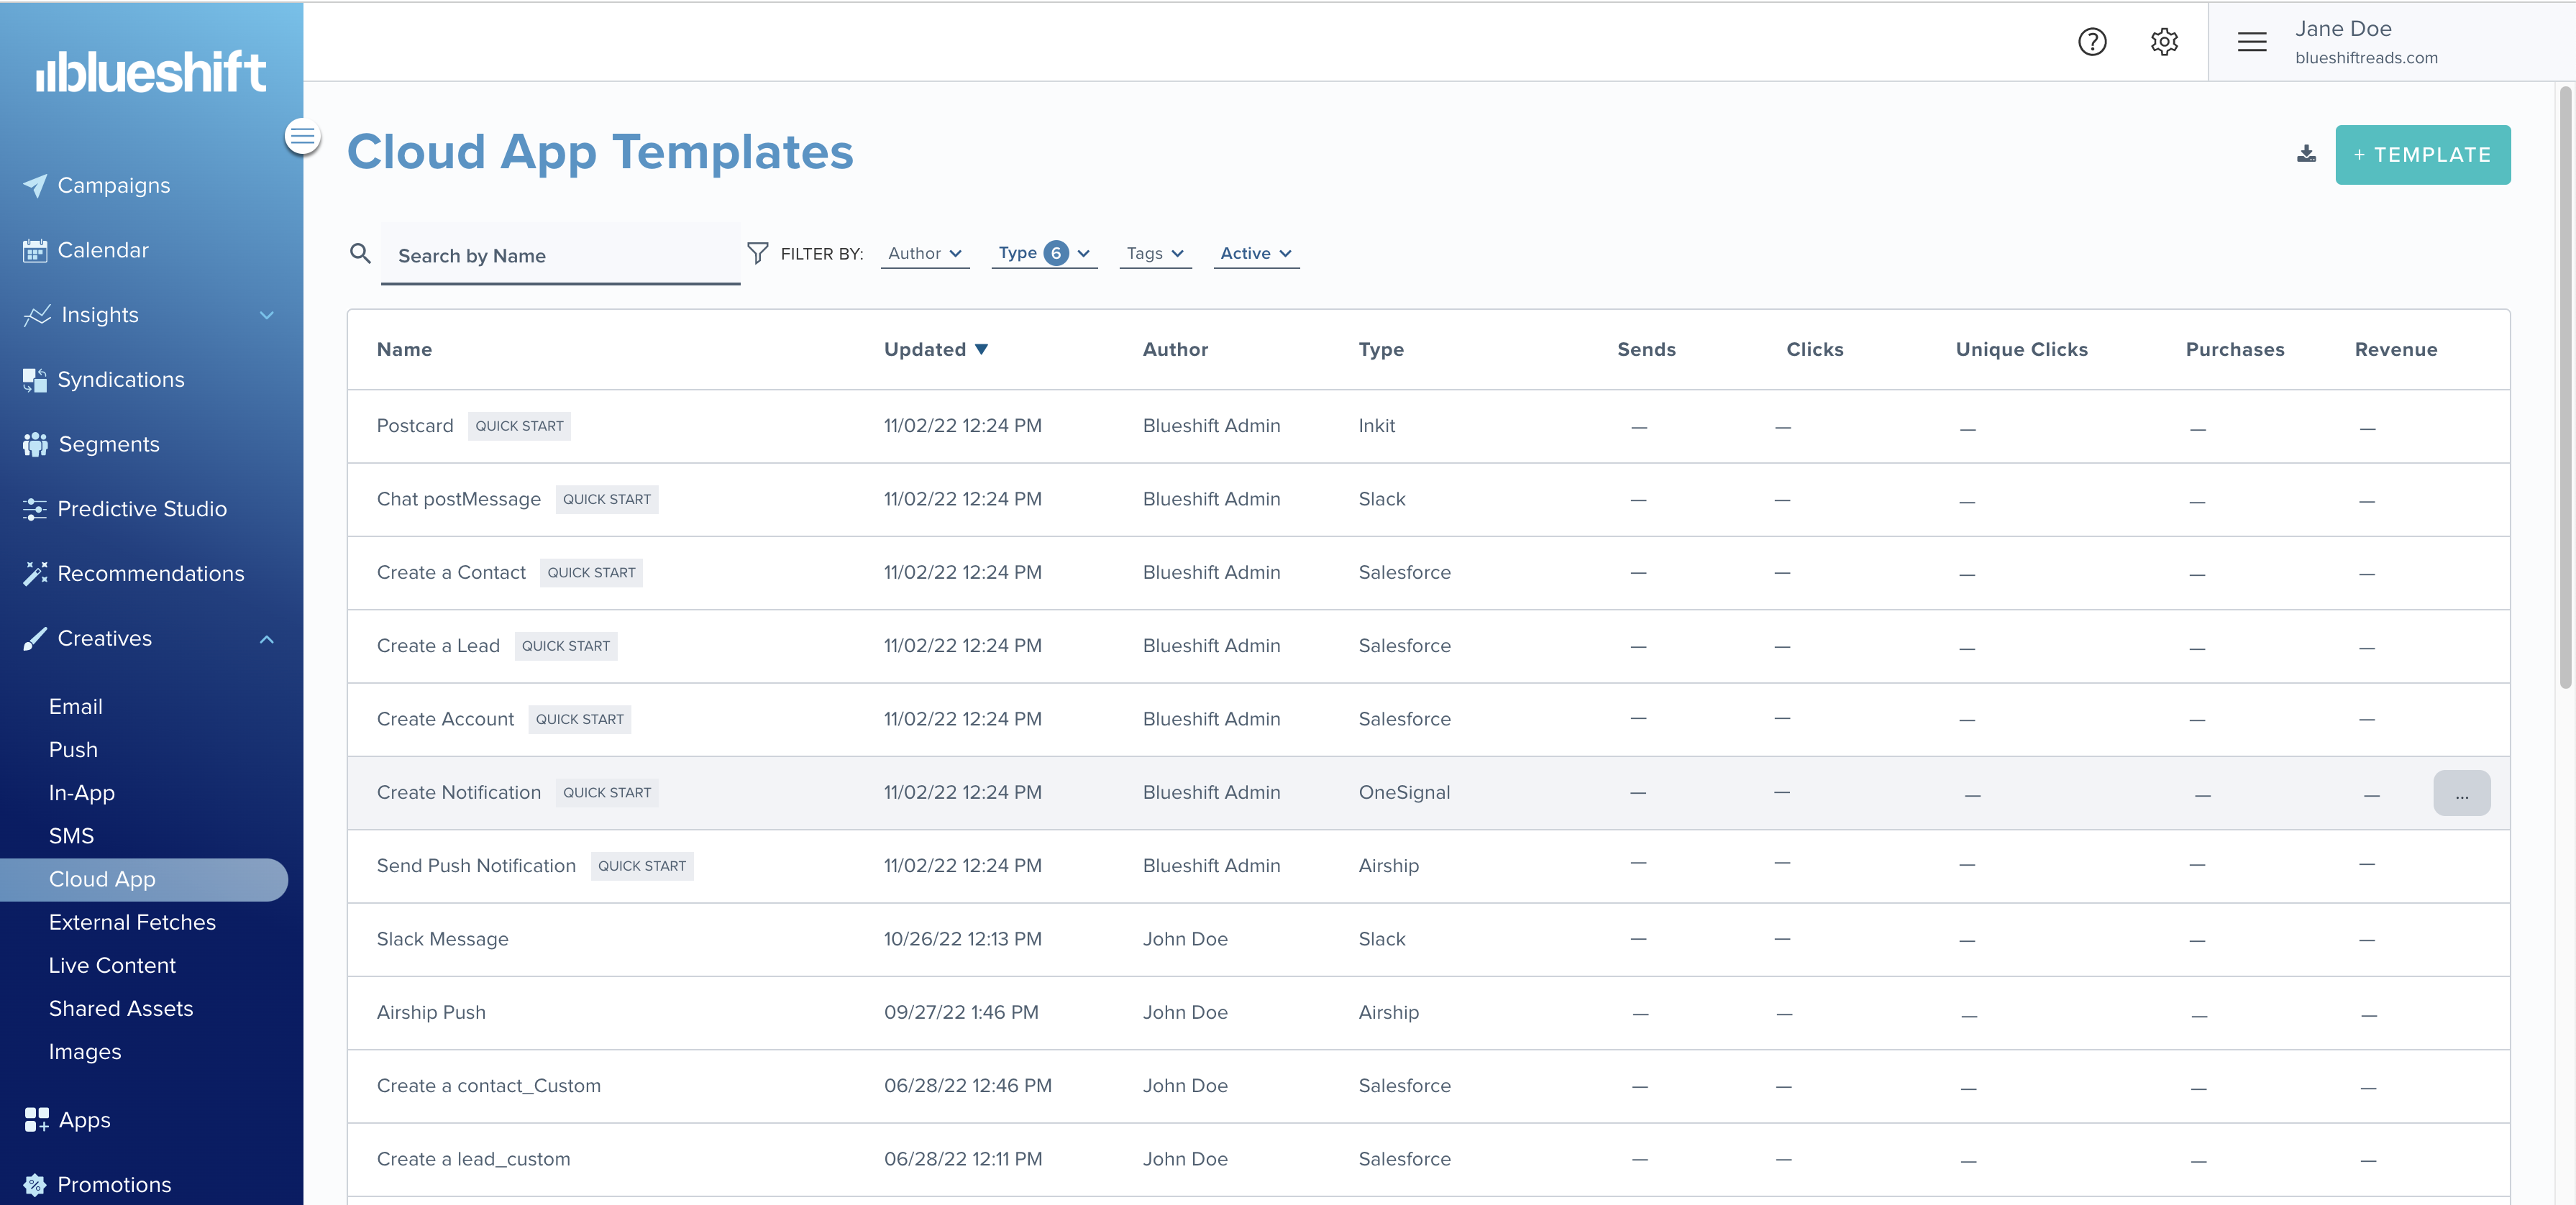This screenshot has width=2576, height=1205.
Task: Click the Syndications icon
Action: click(35, 380)
